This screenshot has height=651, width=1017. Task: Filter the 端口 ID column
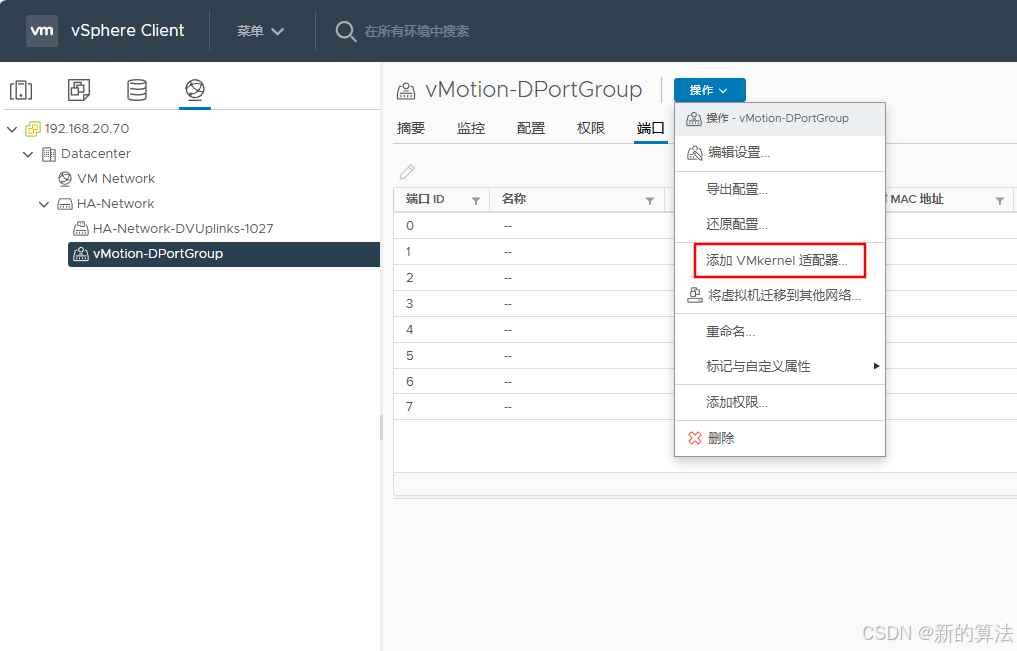click(x=475, y=200)
